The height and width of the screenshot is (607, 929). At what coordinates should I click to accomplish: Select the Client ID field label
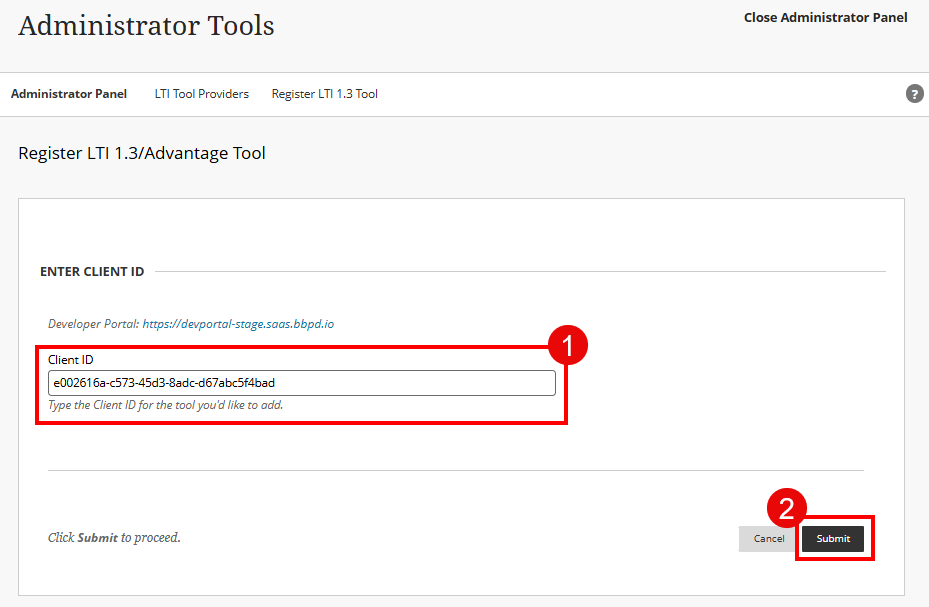coord(69,360)
